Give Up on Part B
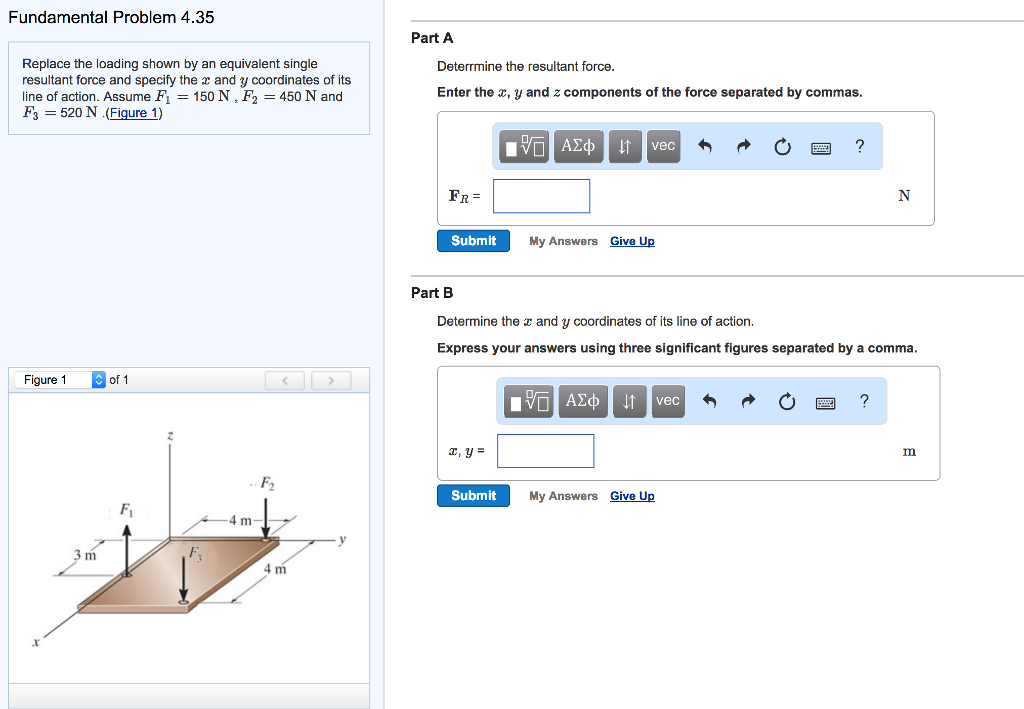 click(x=632, y=496)
